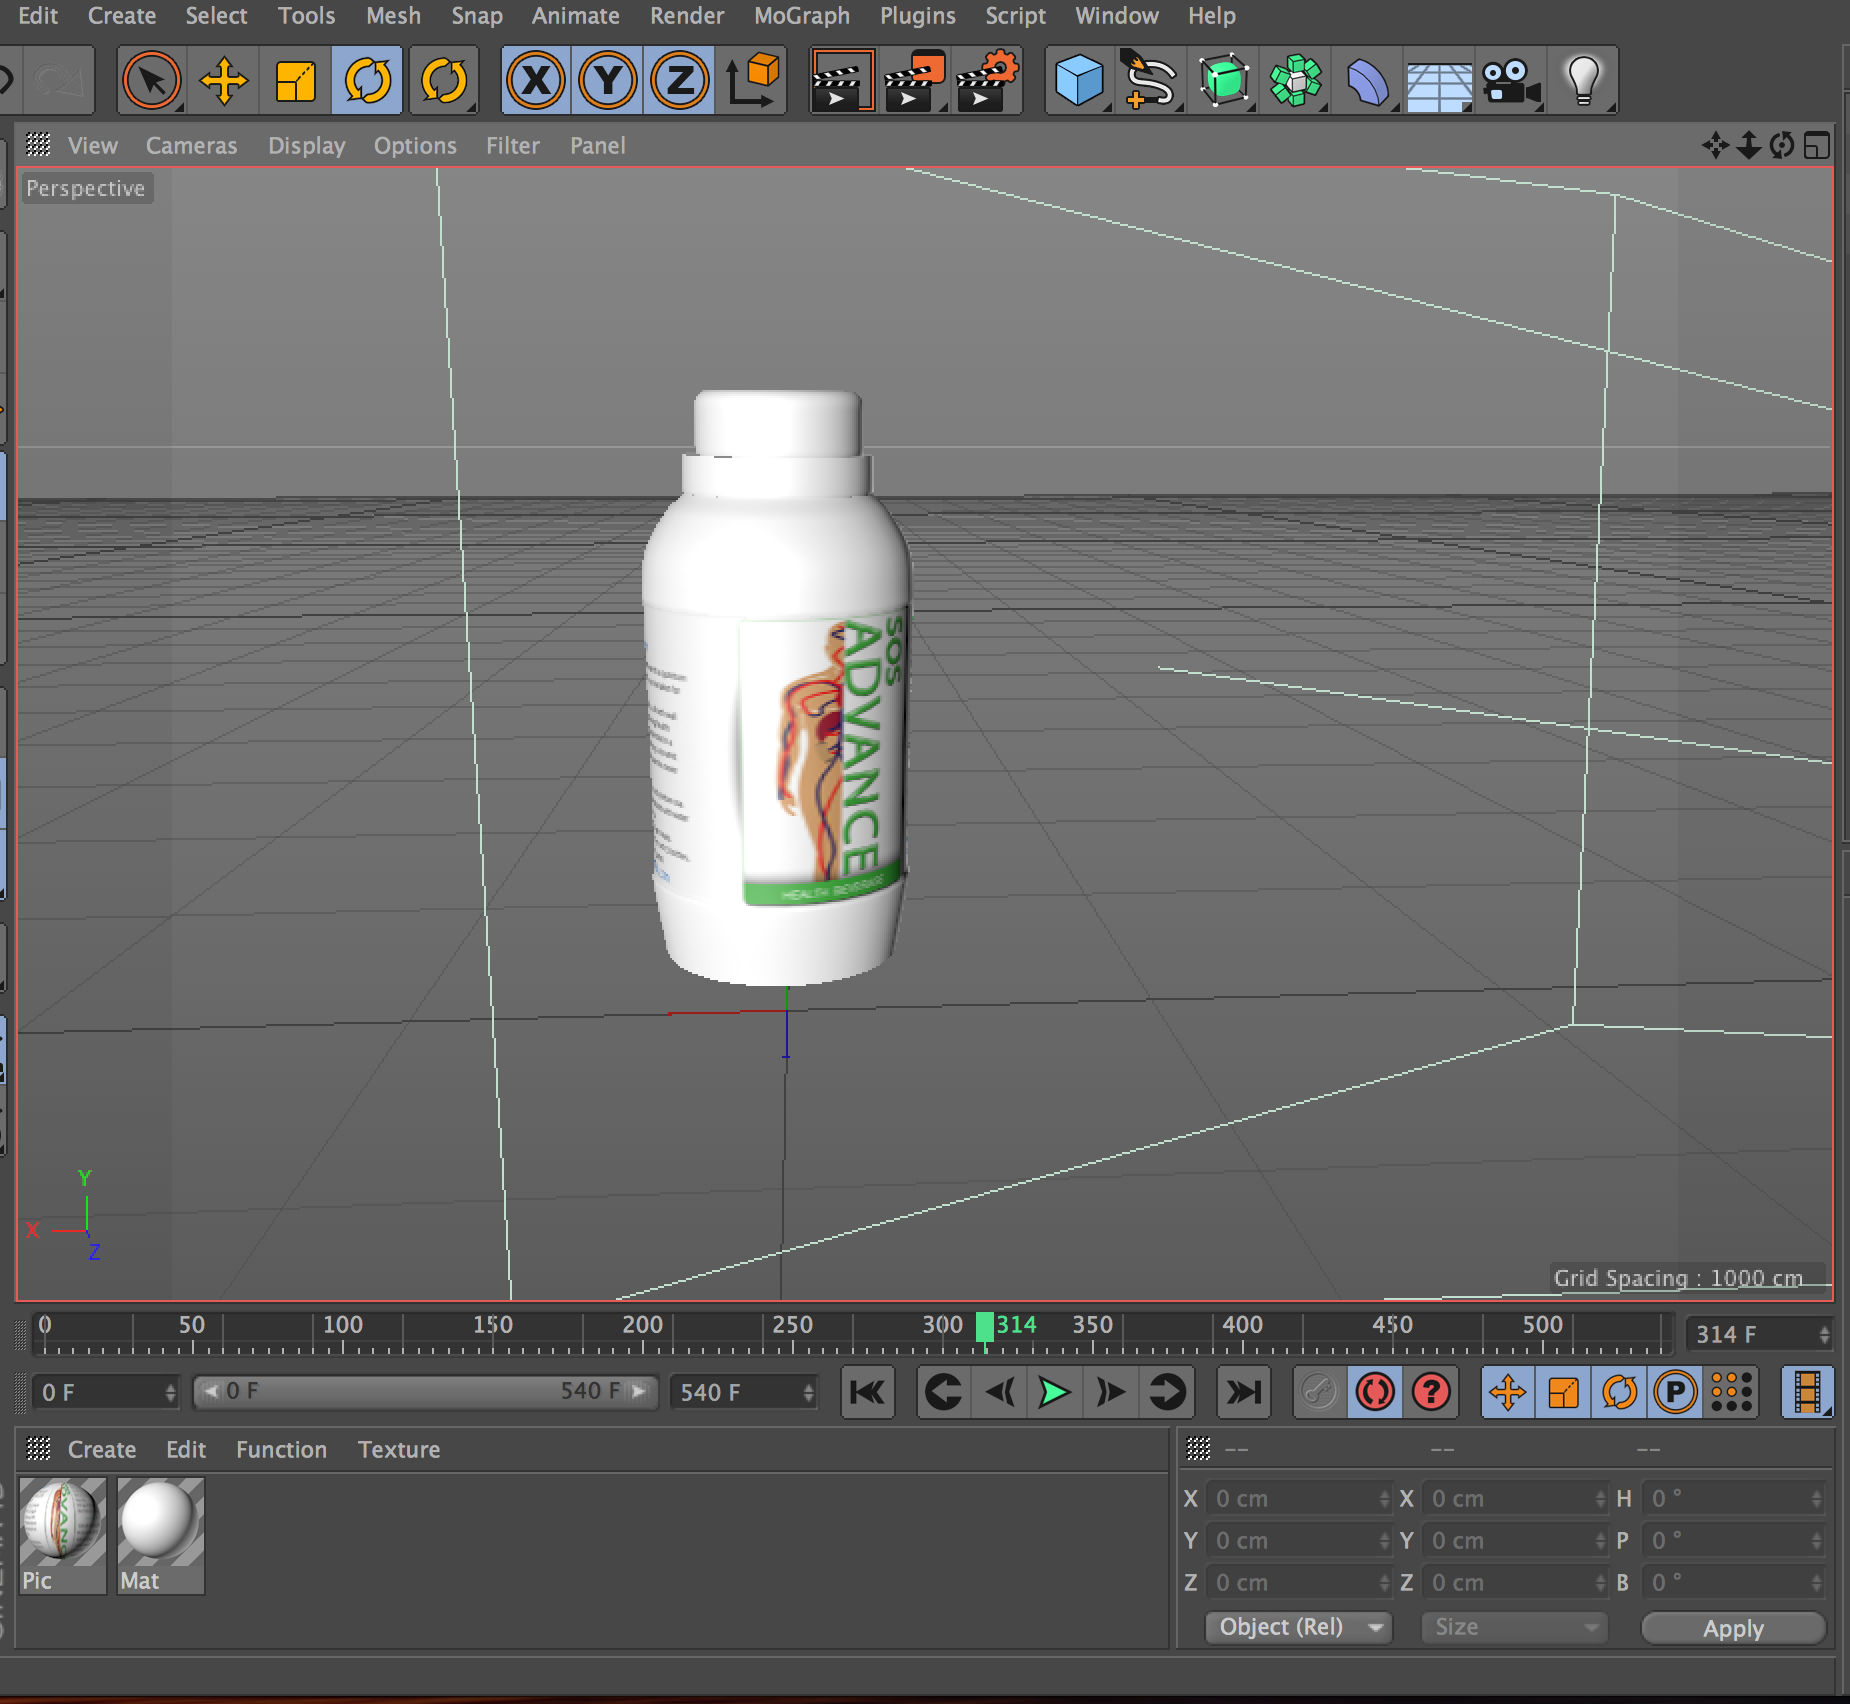This screenshot has width=1850, height=1704.
Task: Click the viewport zoom camera icon
Action: tap(1748, 146)
